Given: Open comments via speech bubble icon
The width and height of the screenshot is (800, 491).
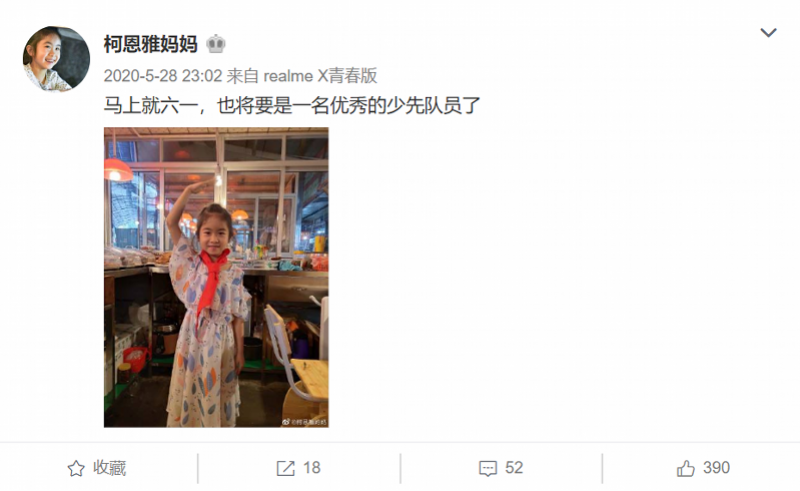Looking at the screenshot, I should coord(488,468).
